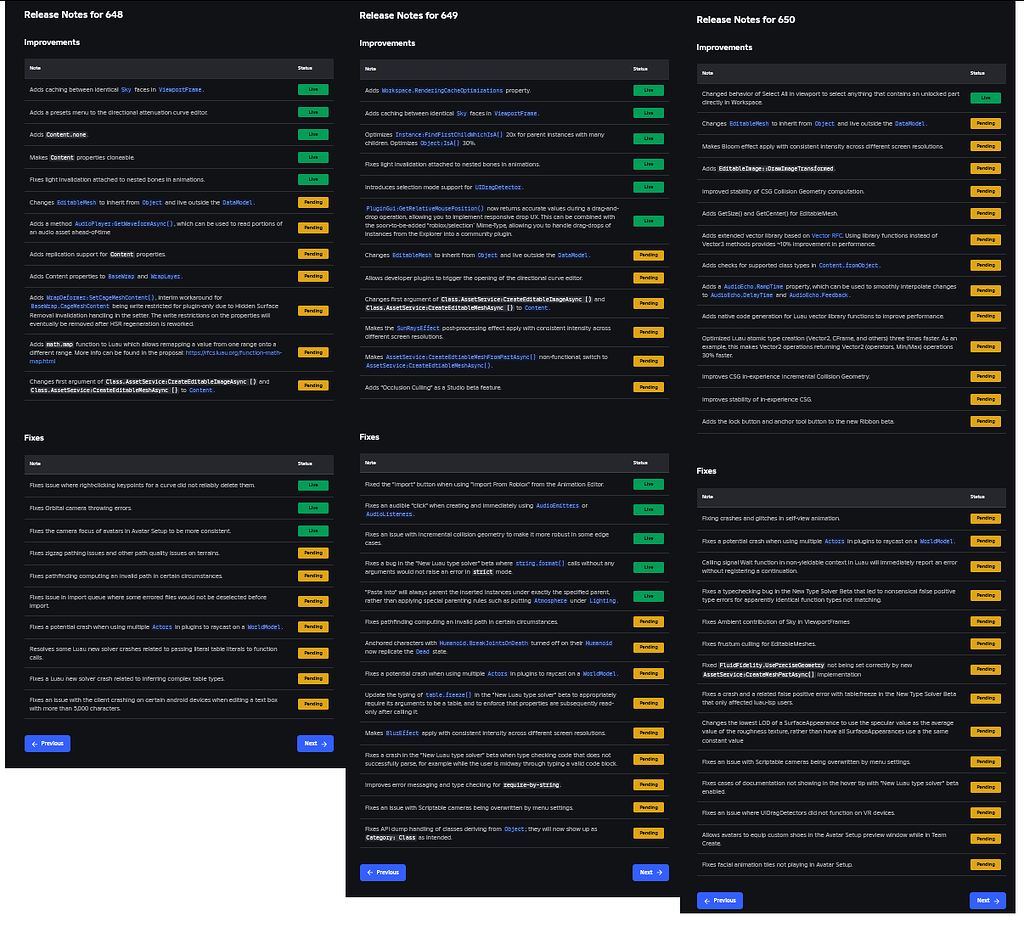Open EditableMesh link in Release Notes 648
This screenshot has width=1024, height=927.
click(76, 203)
